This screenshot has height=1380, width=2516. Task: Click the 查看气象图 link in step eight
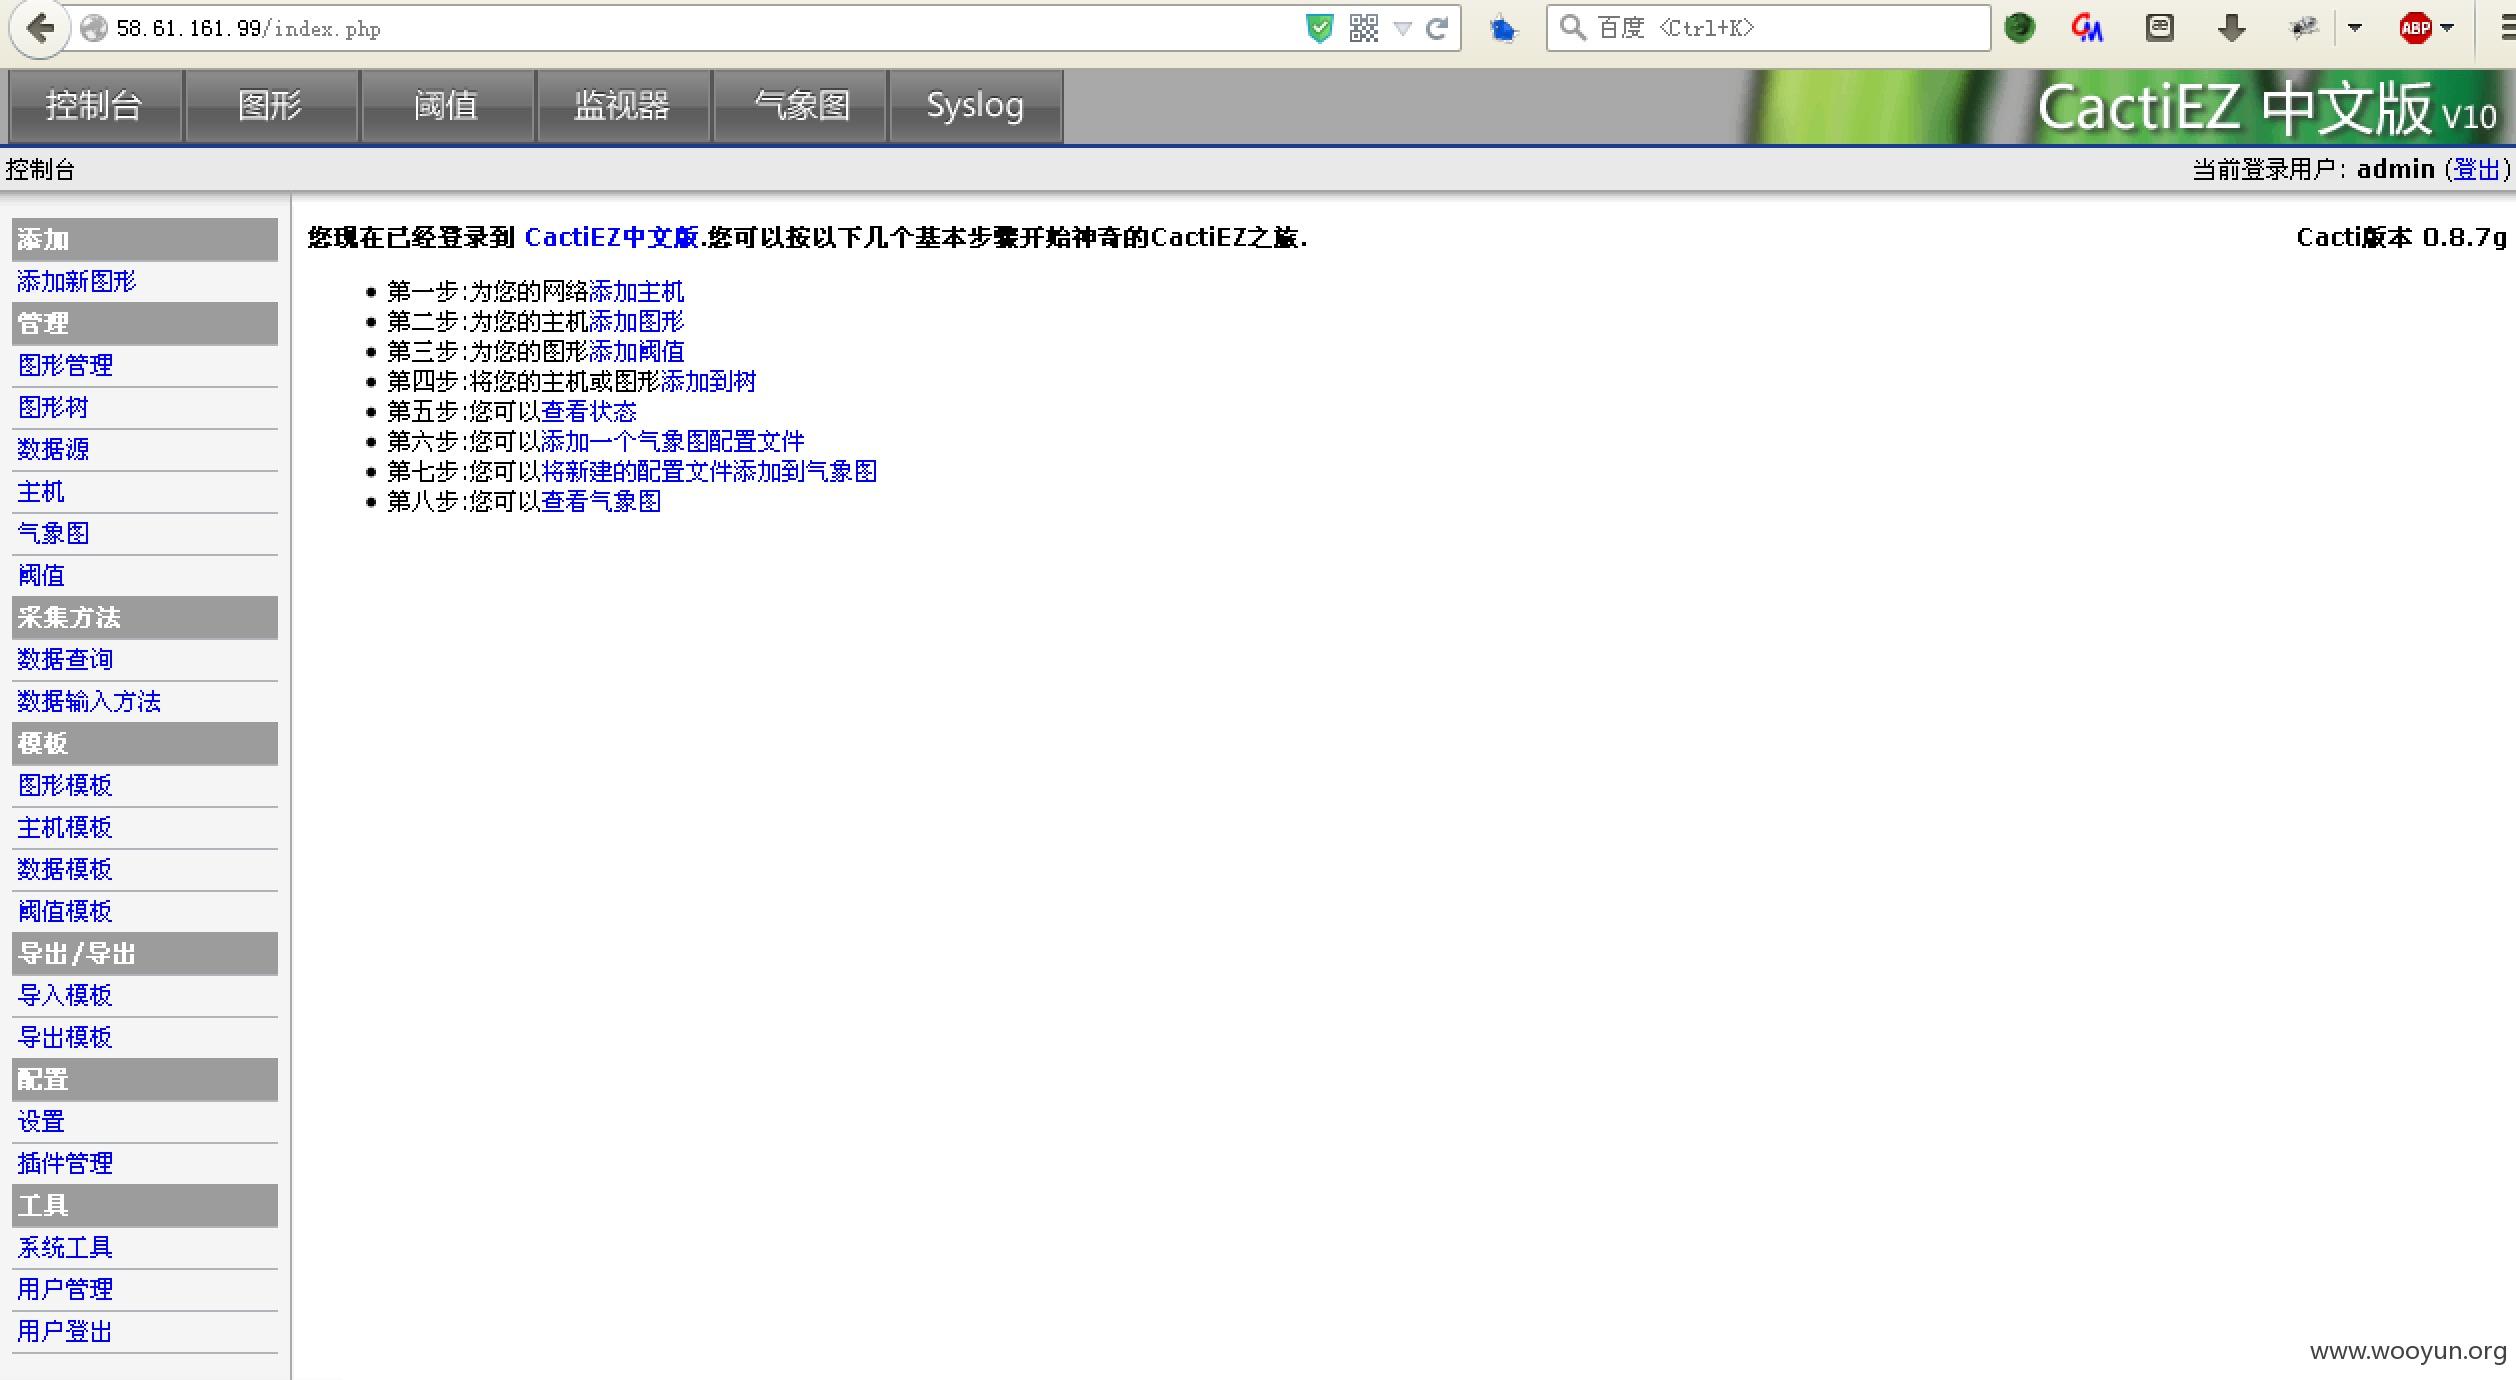(601, 501)
